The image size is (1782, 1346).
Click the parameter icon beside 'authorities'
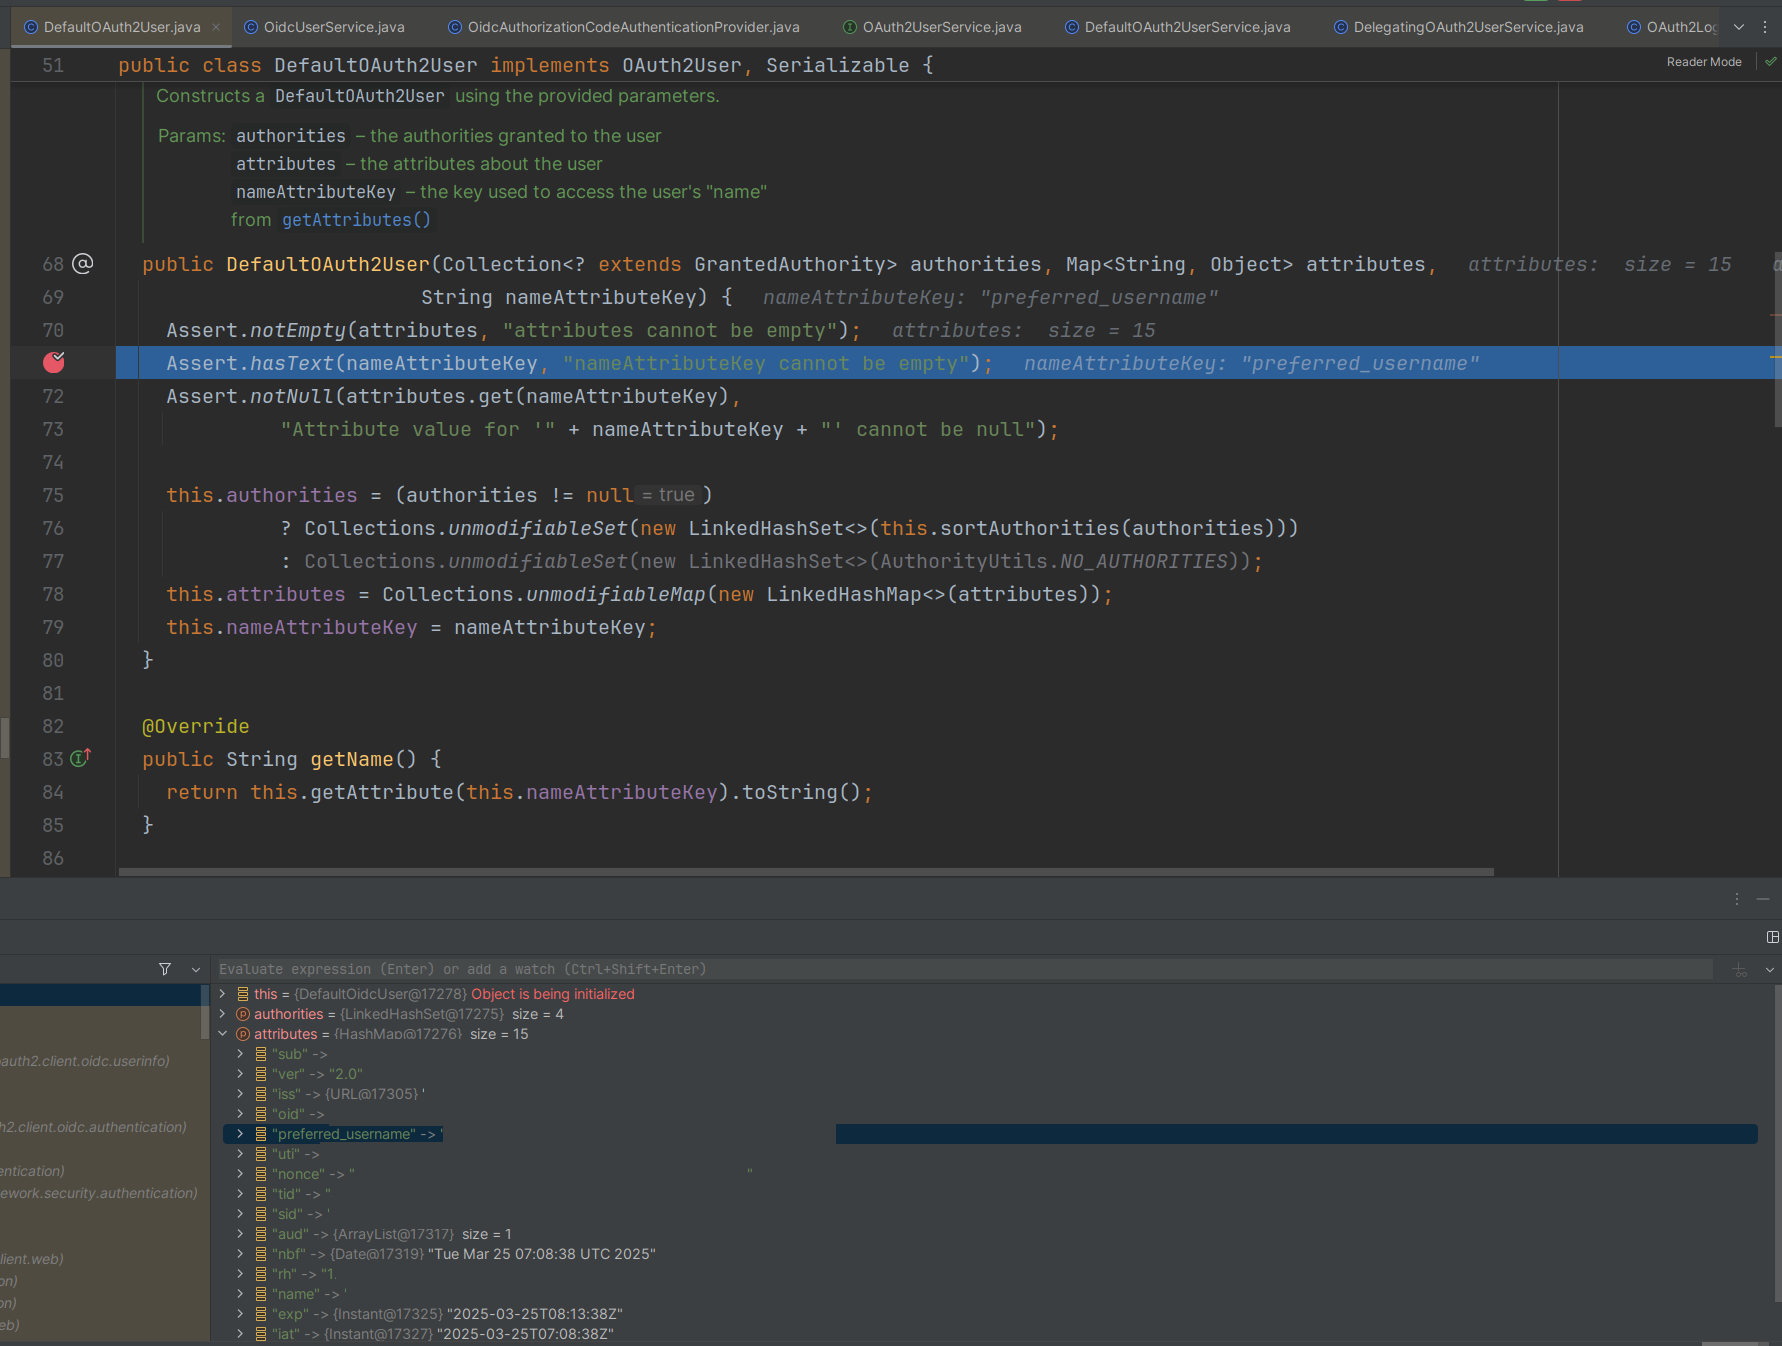(x=242, y=1014)
